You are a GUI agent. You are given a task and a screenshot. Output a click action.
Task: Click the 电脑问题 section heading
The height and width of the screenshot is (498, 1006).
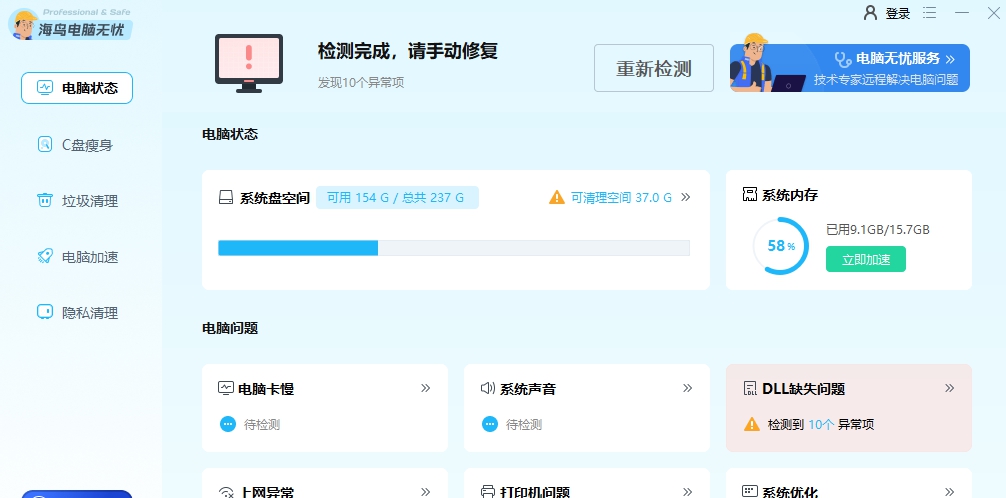230,329
